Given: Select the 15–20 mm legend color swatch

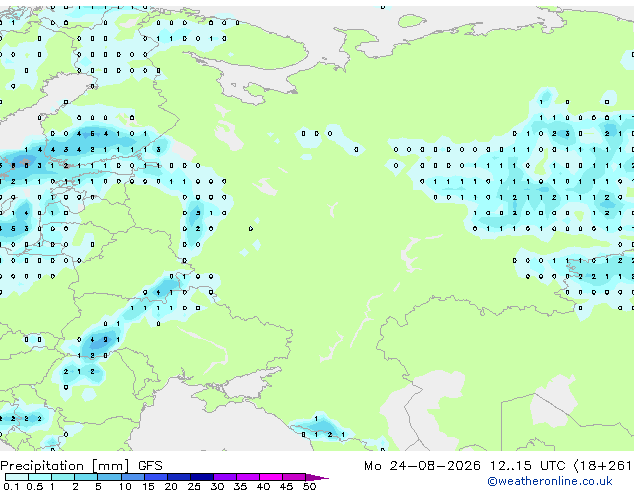Looking at the screenshot, I should pos(156,477).
